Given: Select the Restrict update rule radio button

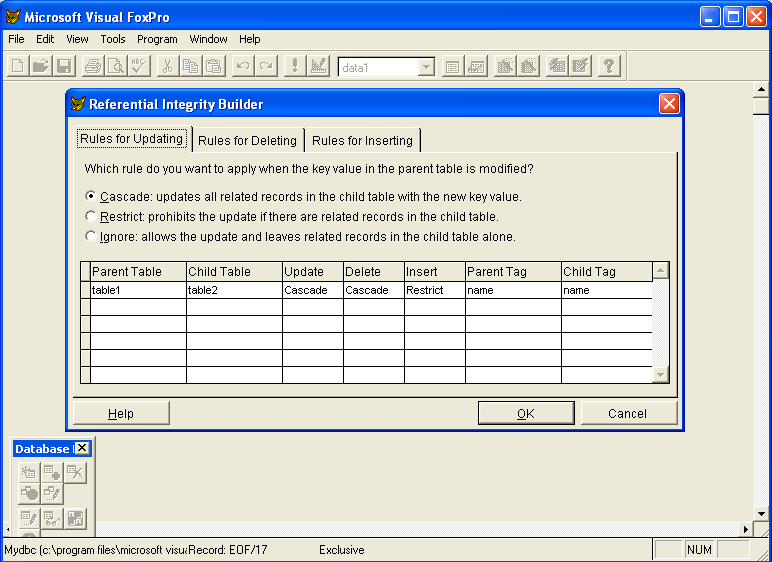Looking at the screenshot, I should pyautogui.click(x=91, y=216).
